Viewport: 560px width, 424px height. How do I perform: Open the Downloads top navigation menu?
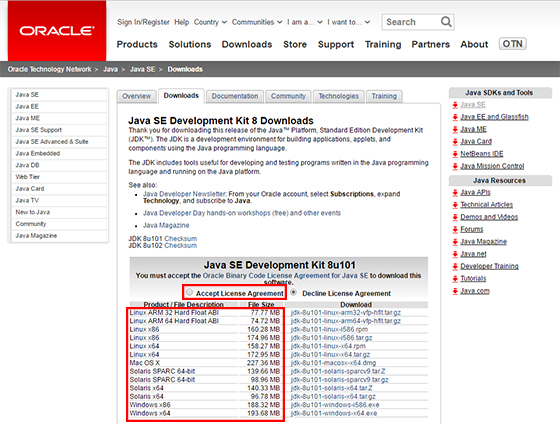247,44
